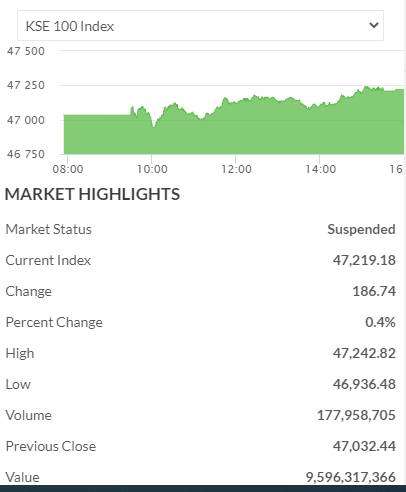
Task: Click the Volume value 177,958,705
Action: coord(356,415)
